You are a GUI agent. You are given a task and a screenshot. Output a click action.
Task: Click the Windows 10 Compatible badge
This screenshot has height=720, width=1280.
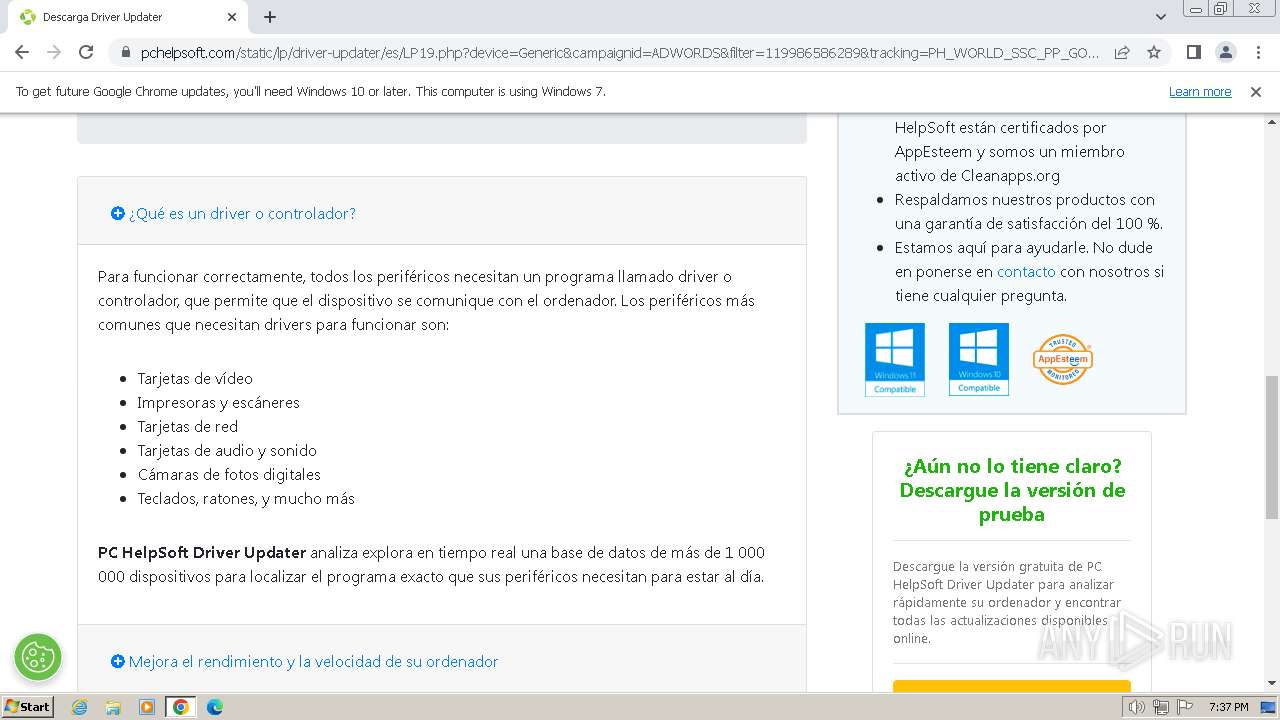[979, 359]
